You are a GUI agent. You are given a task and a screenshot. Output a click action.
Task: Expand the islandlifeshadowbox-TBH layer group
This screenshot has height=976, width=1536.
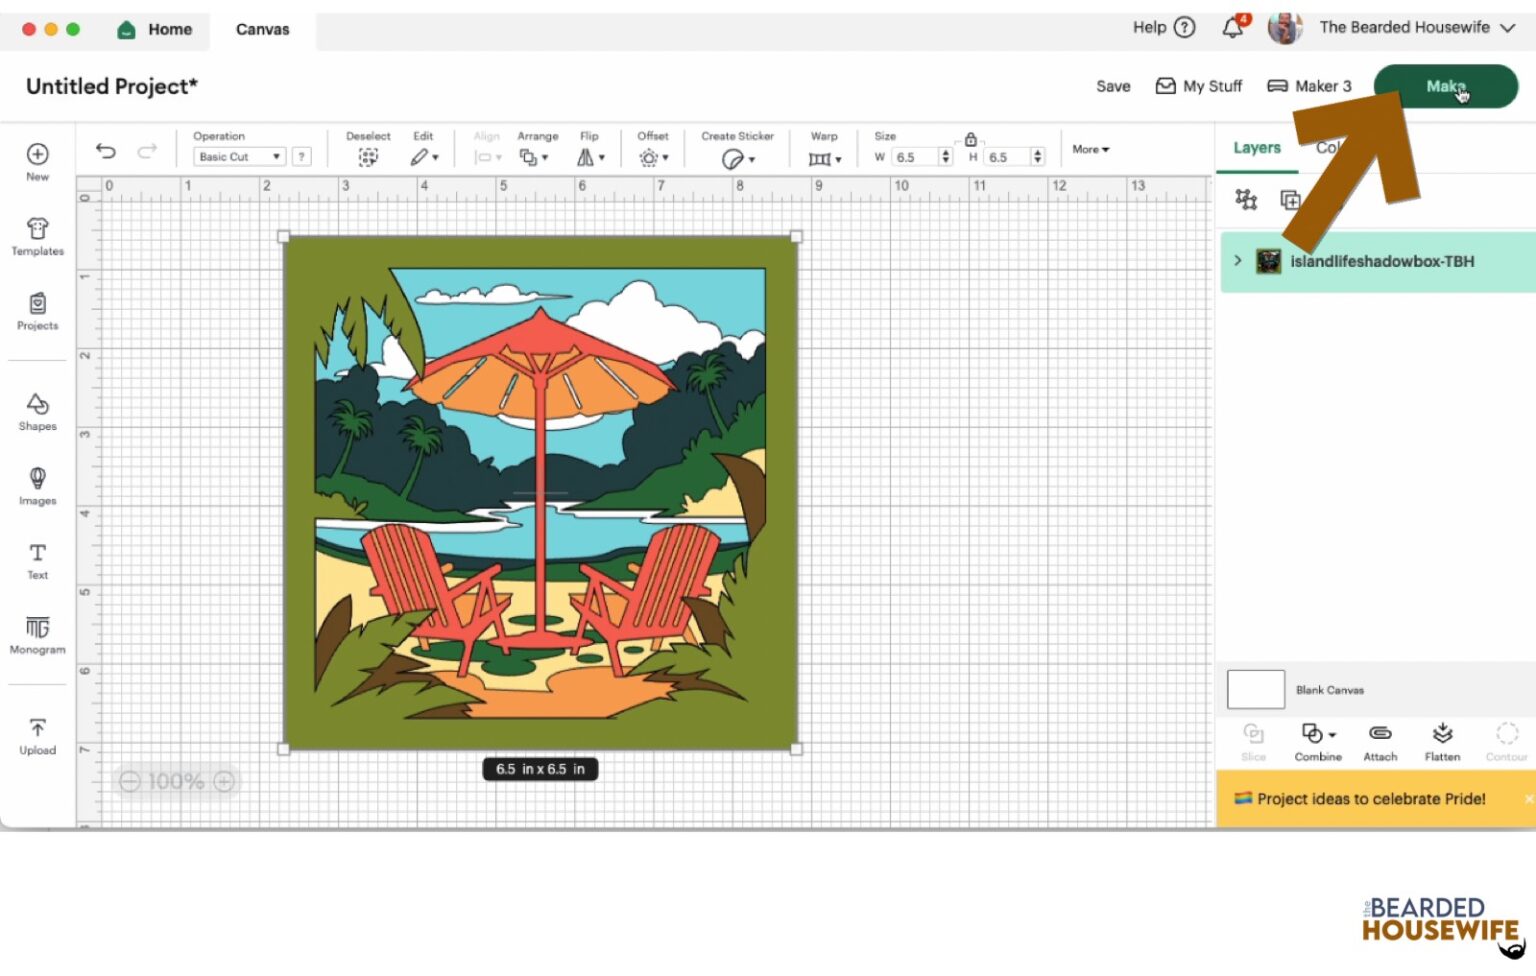coord(1238,260)
